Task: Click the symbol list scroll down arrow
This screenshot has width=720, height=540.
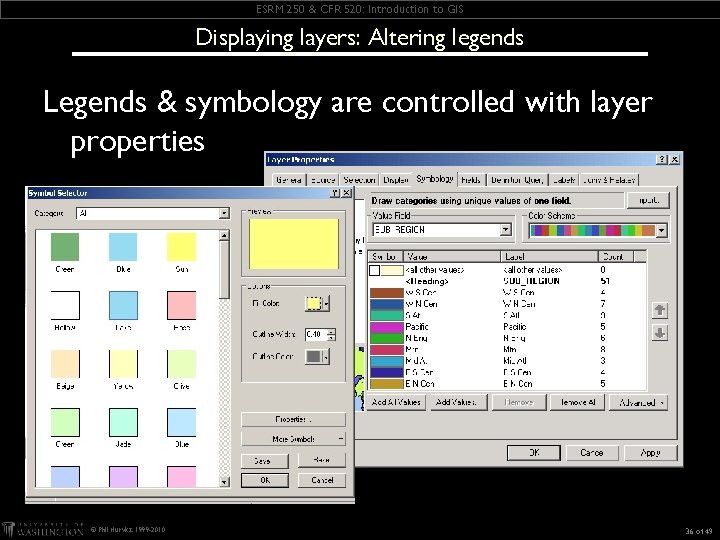Action: [x=224, y=482]
